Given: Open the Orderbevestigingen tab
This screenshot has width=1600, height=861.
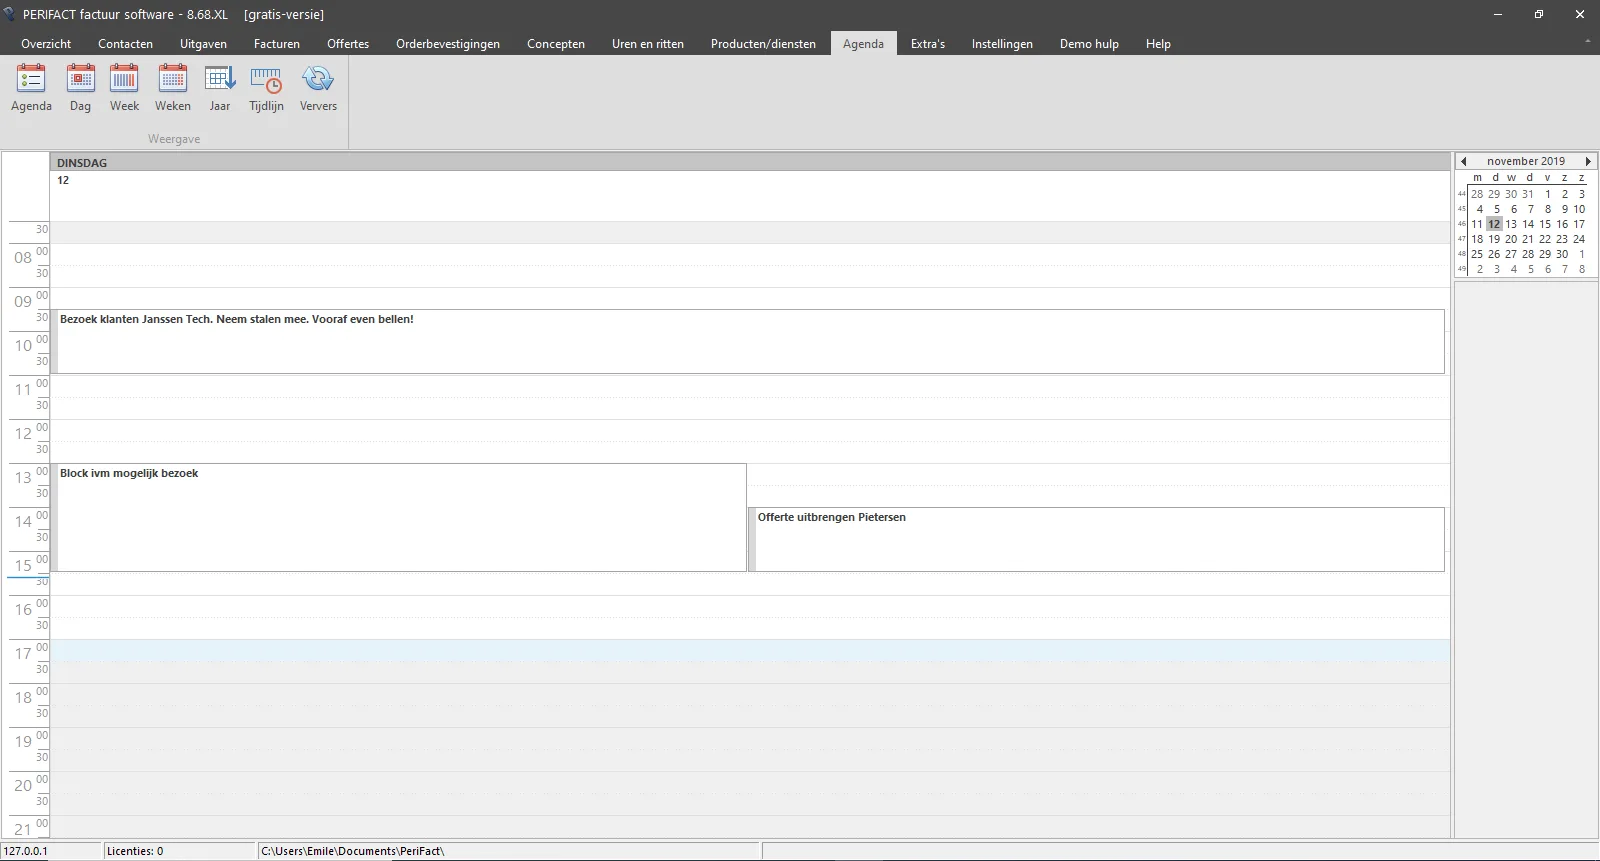Looking at the screenshot, I should click(x=448, y=44).
